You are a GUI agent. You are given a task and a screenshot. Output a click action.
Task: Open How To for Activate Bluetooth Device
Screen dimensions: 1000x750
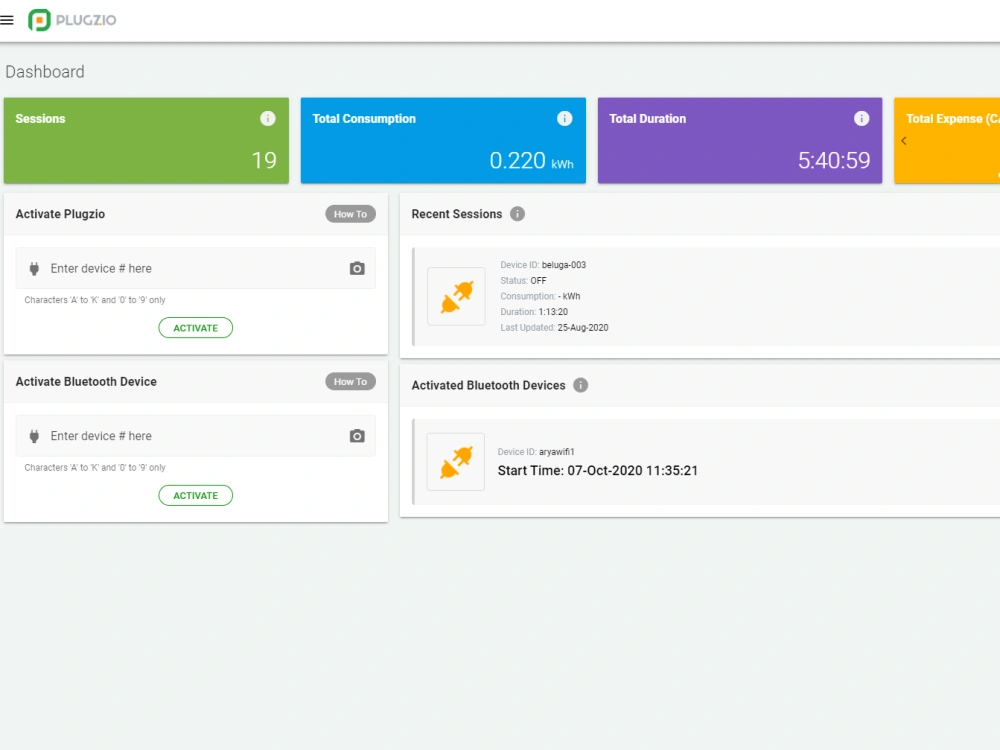point(350,381)
